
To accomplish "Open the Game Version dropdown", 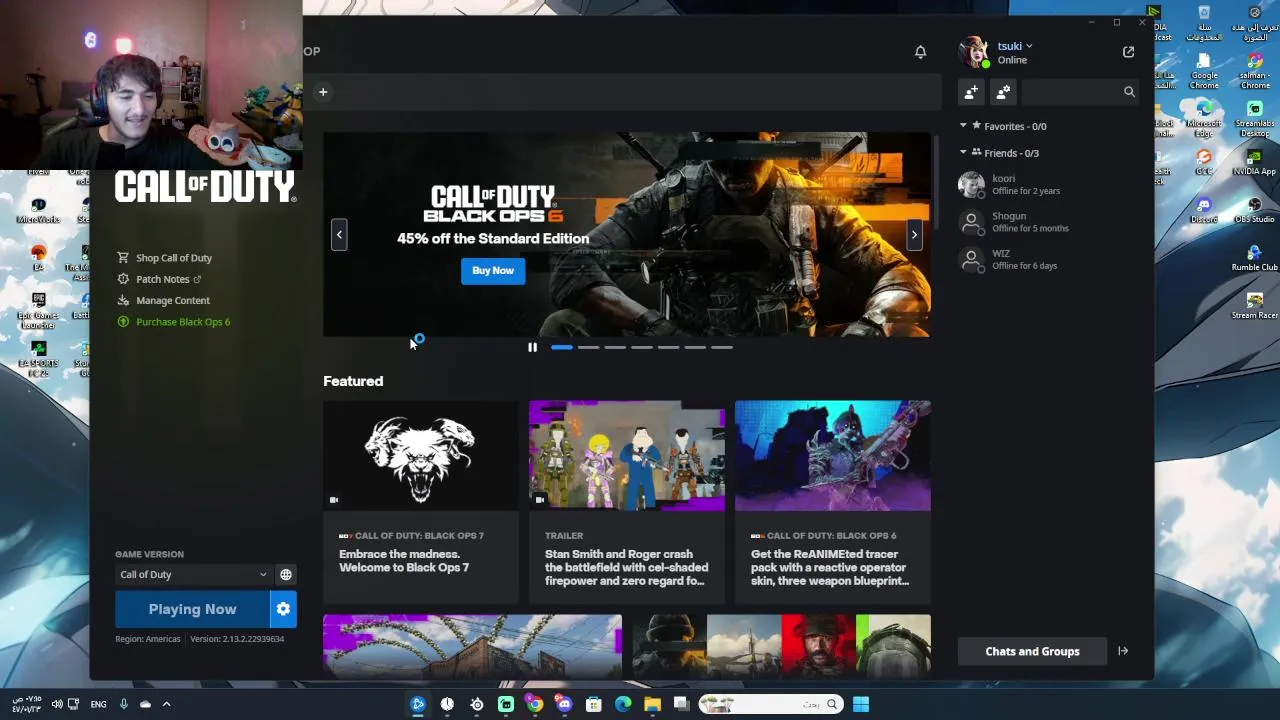I will coord(193,575).
